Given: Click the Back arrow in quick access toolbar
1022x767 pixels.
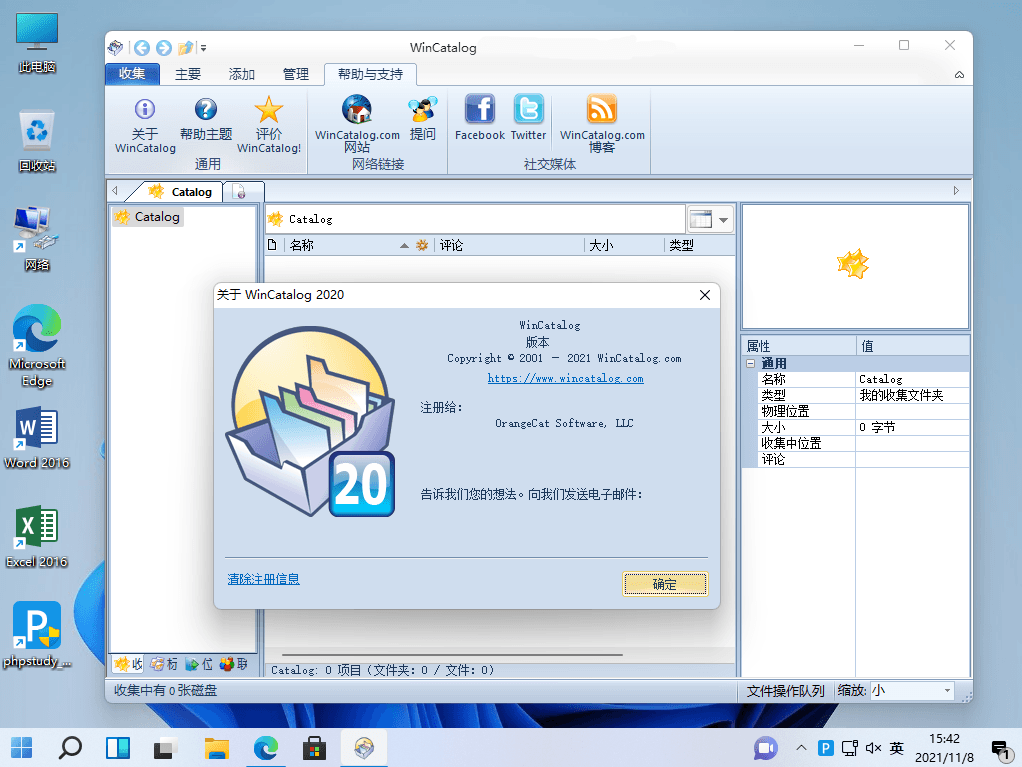Looking at the screenshot, I should tap(142, 48).
